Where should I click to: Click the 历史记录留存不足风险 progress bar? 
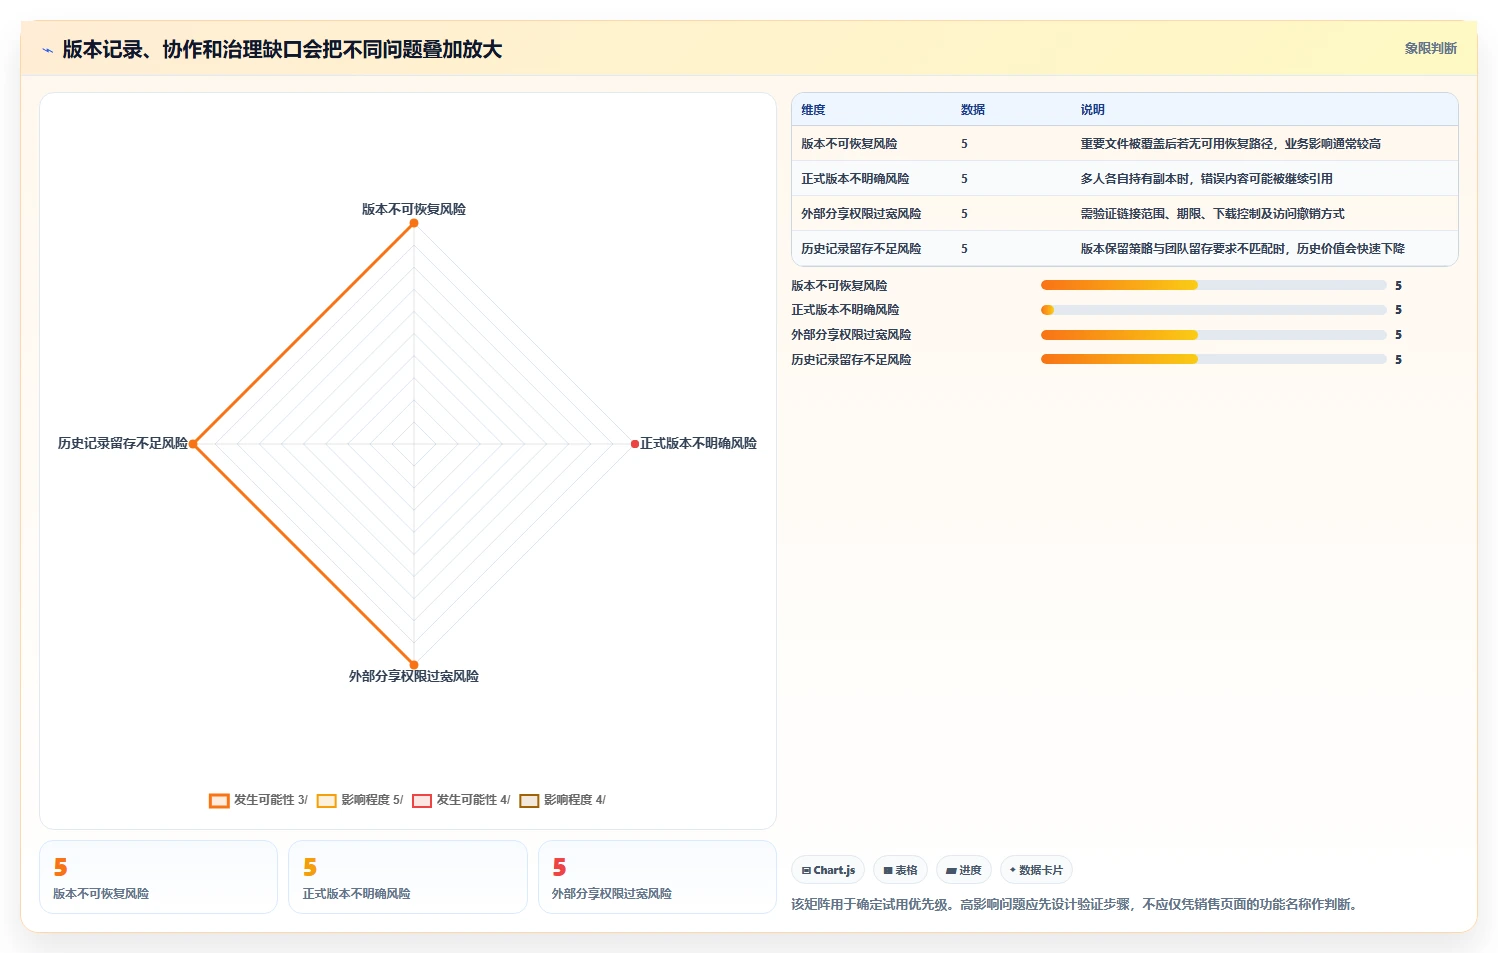1214,360
